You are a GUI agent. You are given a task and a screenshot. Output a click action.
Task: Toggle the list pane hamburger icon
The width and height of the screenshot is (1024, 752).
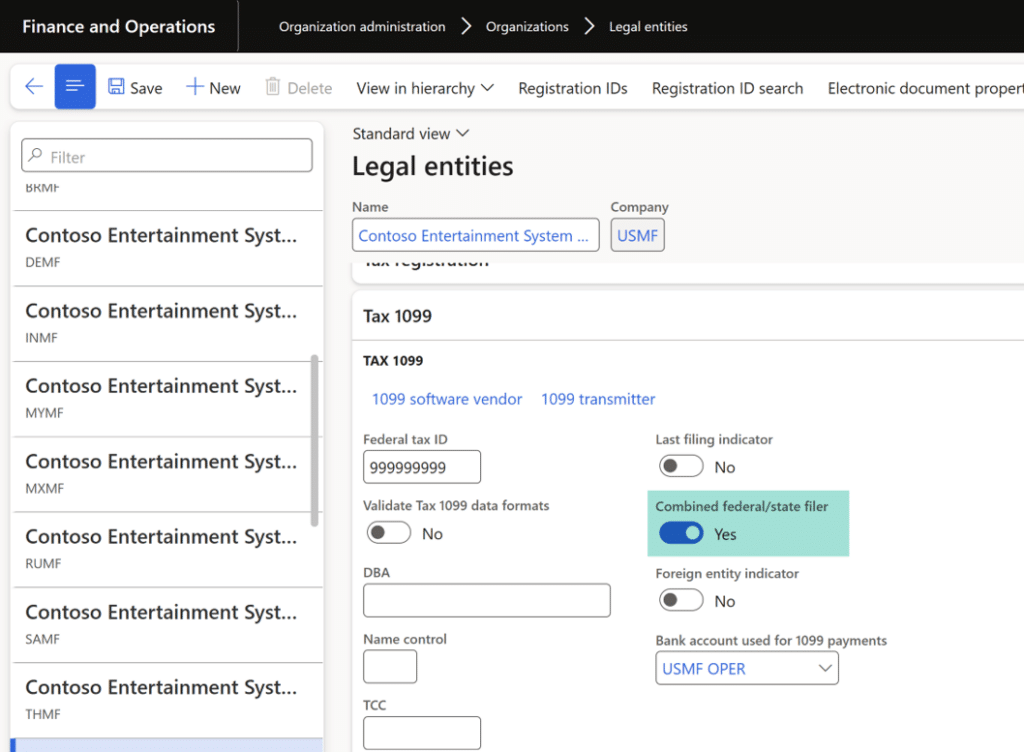pyautogui.click(x=76, y=87)
